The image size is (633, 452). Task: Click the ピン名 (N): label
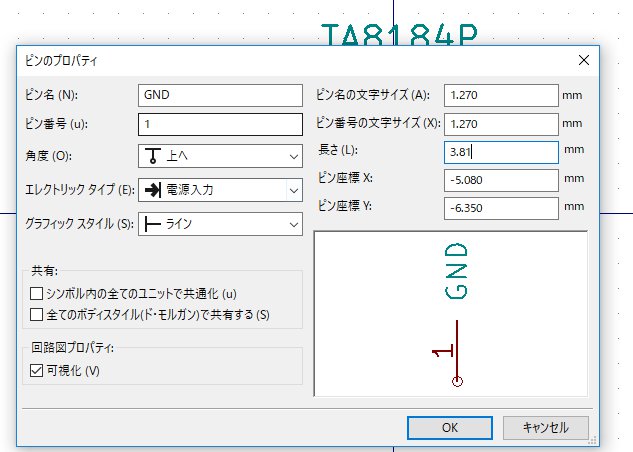pyautogui.click(x=51, y=95)
